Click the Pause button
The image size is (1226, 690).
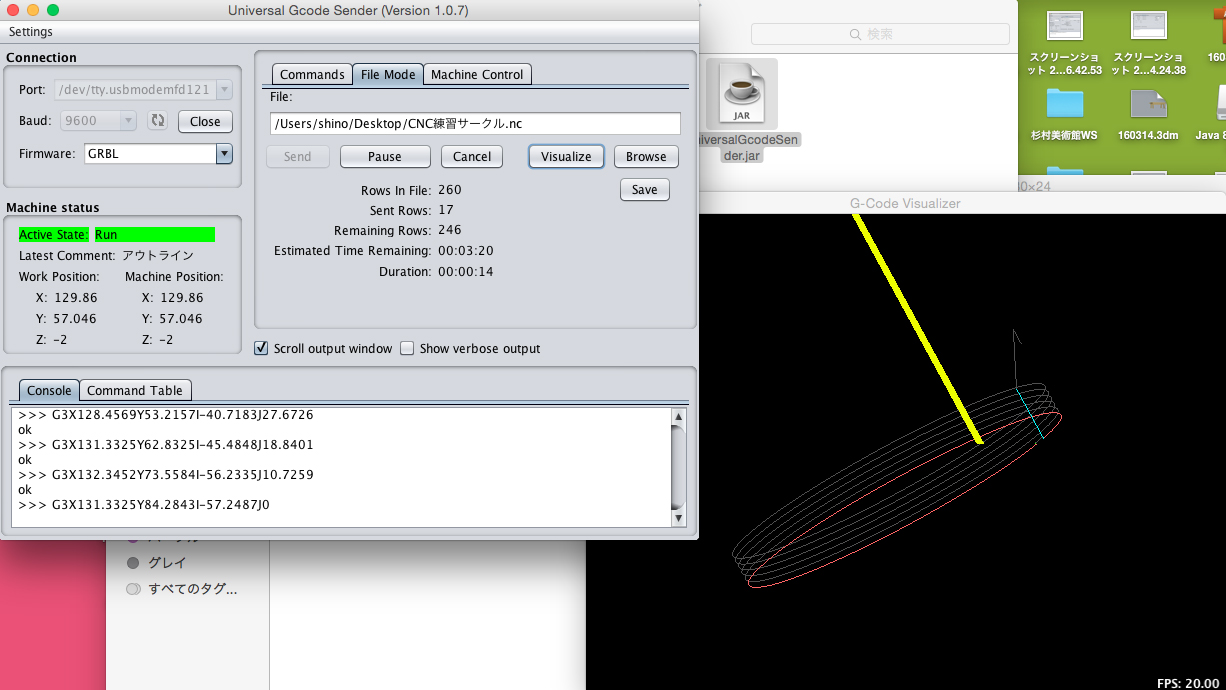pos(385,156)
